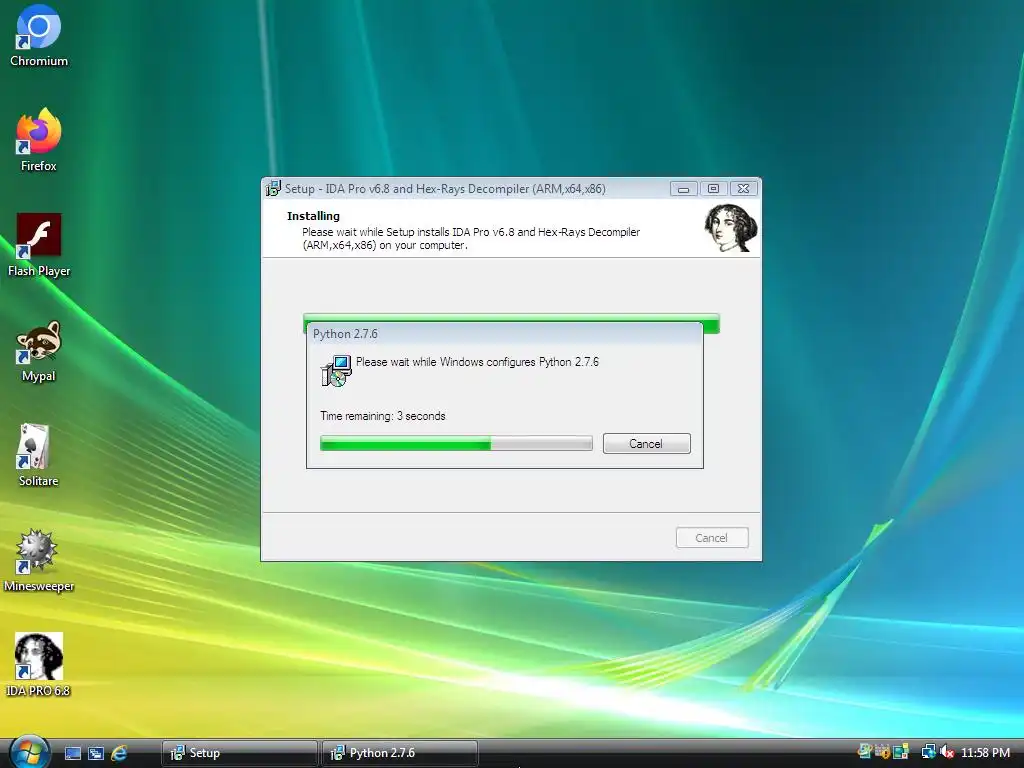Click the lady portrait logo in Setup header

(730, 228)
